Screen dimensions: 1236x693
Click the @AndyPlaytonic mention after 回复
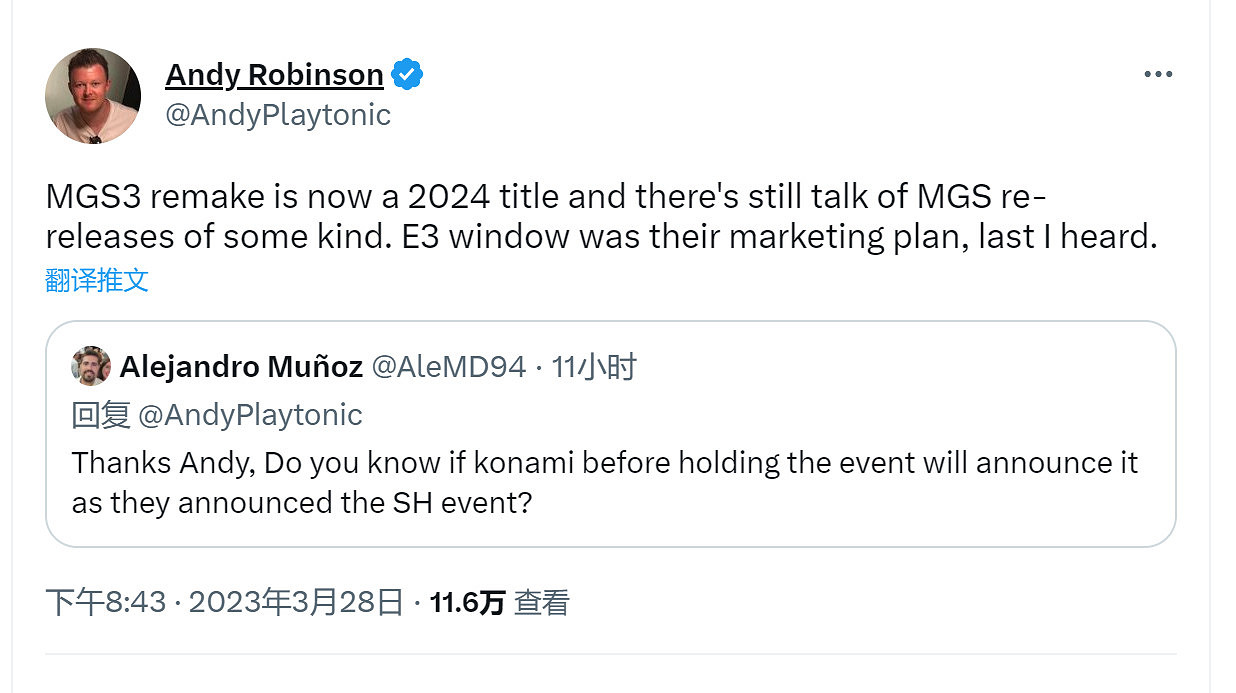tap(250, 415)
